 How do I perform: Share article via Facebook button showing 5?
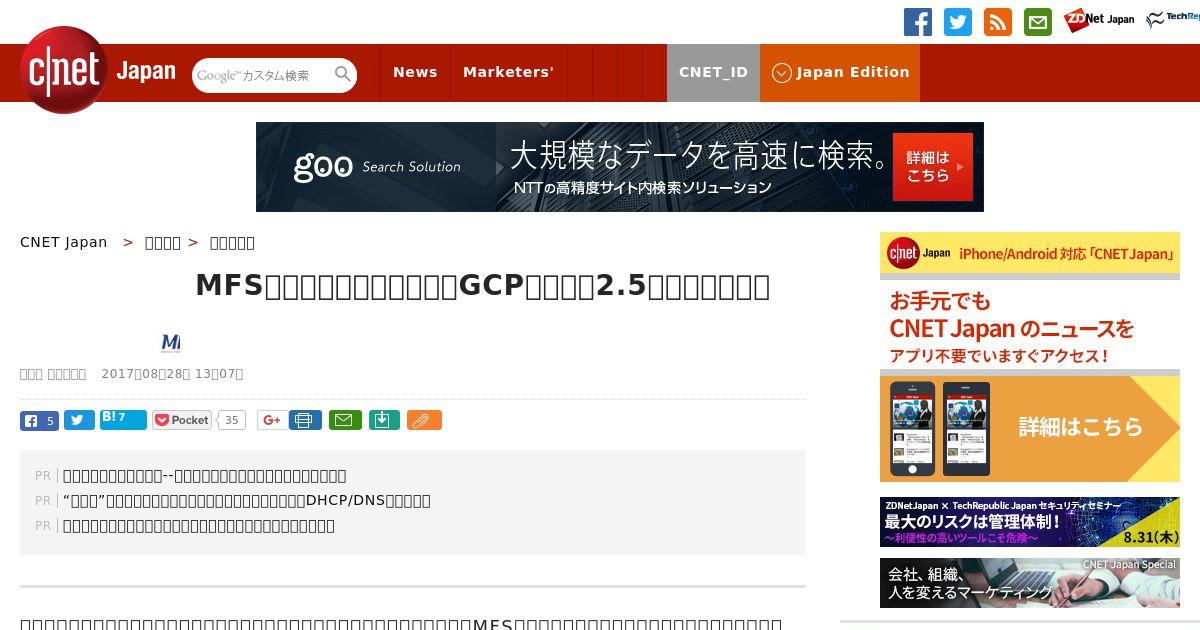coord(39,420)
